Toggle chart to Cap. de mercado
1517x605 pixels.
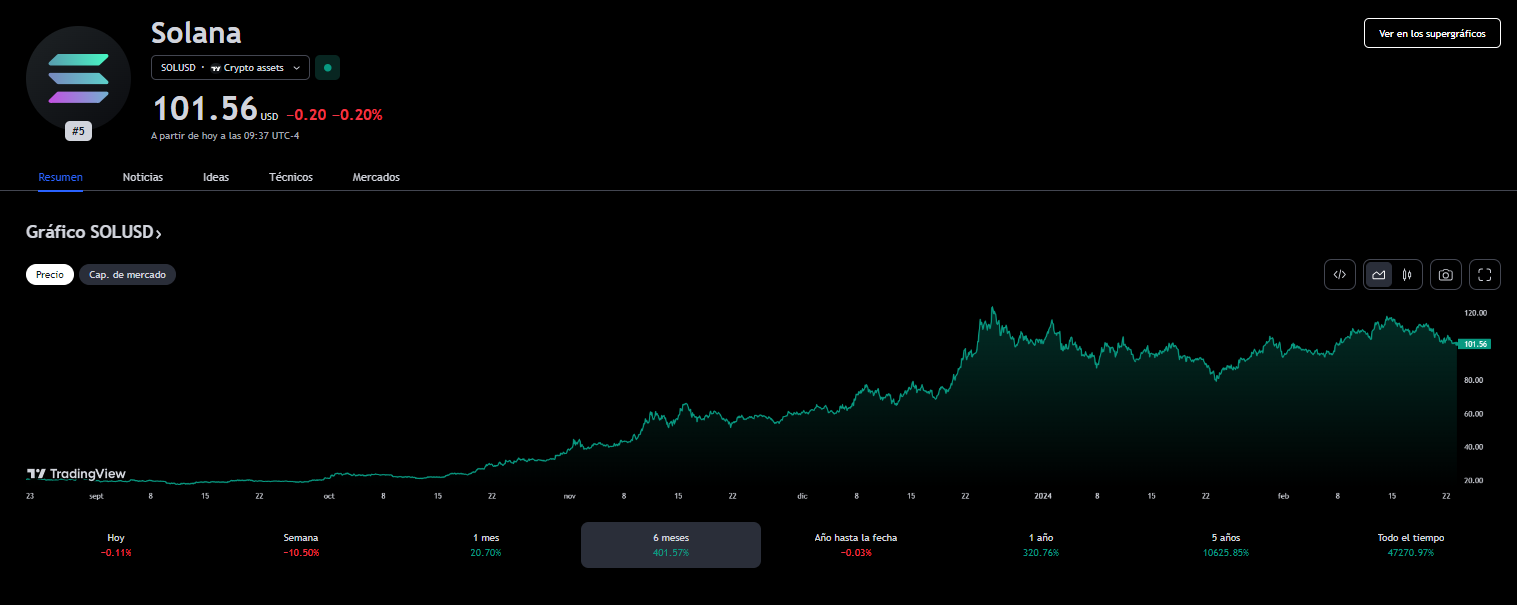tap(127, 274)
